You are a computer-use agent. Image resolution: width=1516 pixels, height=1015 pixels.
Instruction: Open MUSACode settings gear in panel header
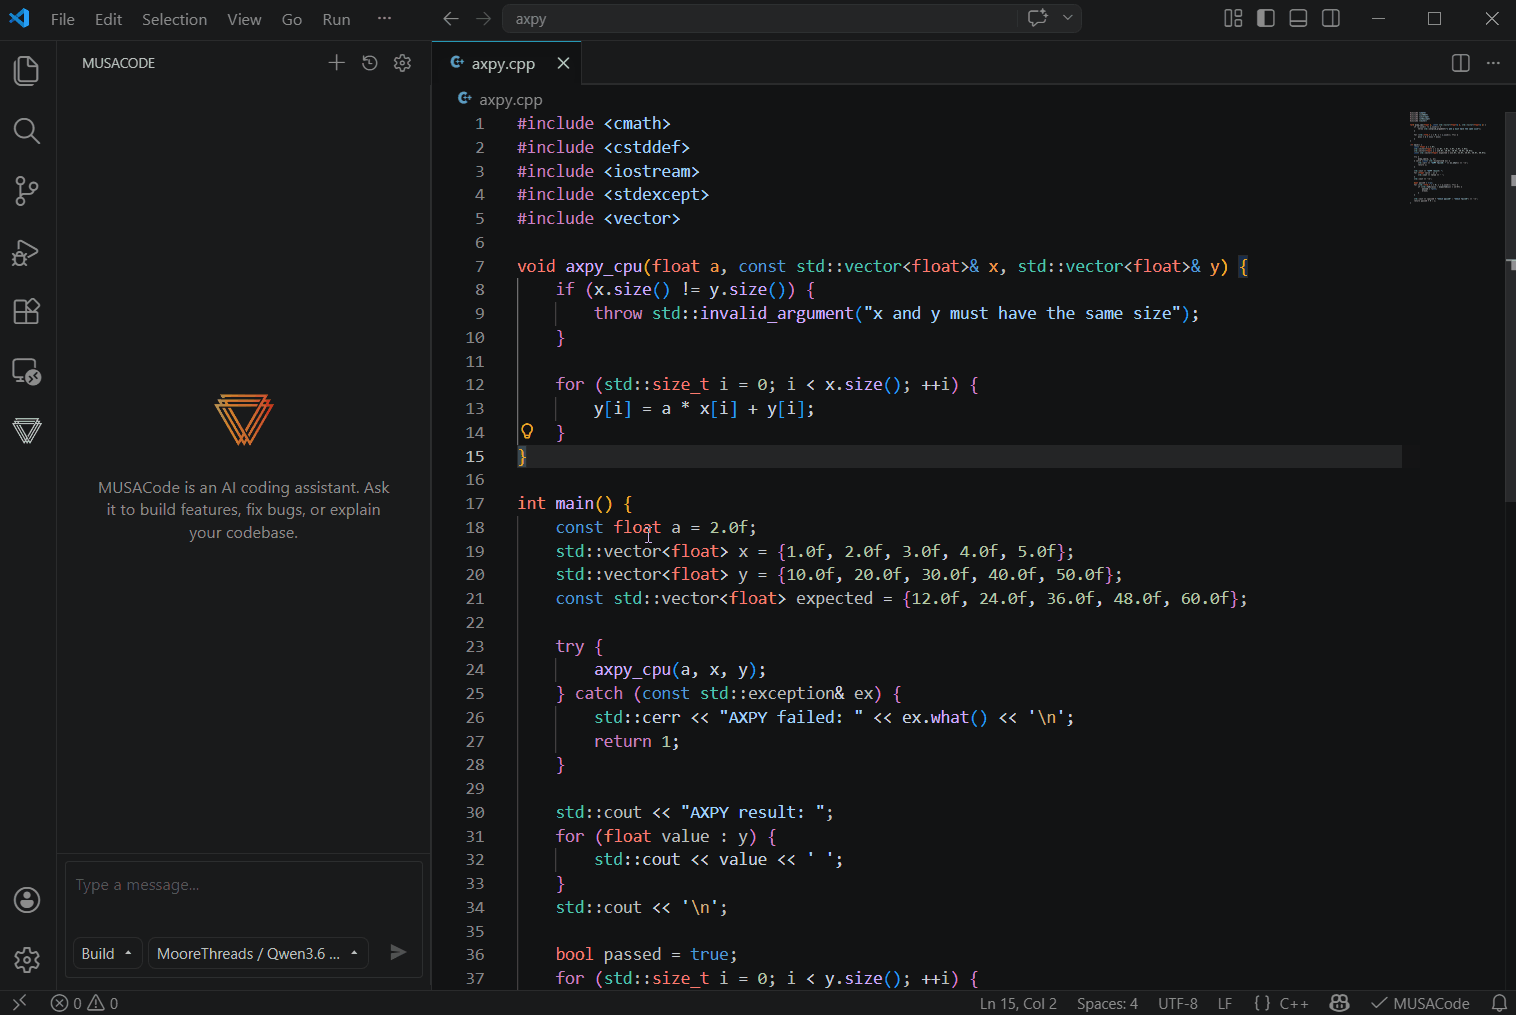click(403, 63)
